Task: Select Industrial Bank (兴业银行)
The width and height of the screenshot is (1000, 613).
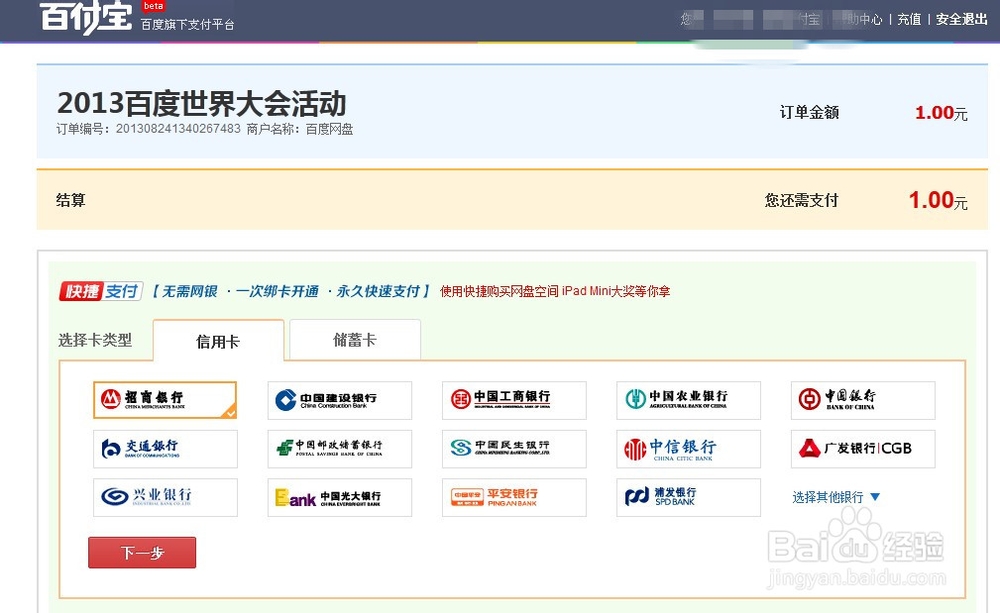Action: (x=165, y=497)
